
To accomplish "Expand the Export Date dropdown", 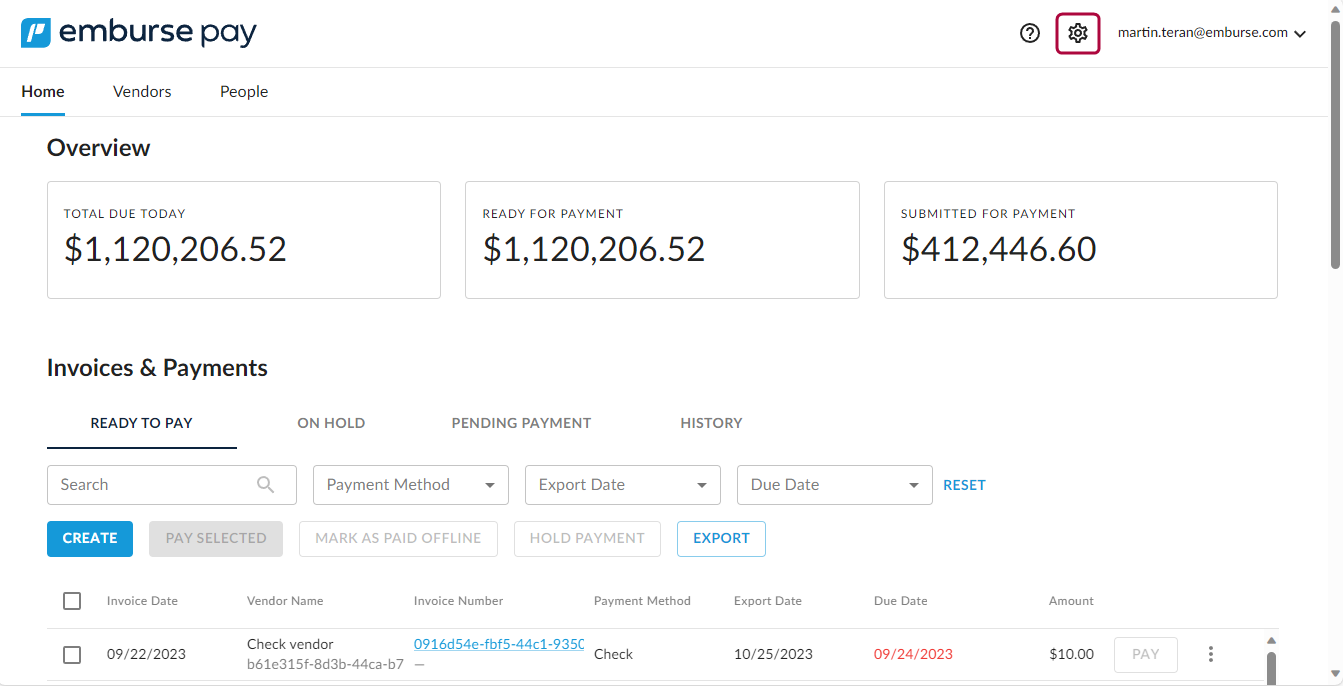I will (x=622, y=484).
